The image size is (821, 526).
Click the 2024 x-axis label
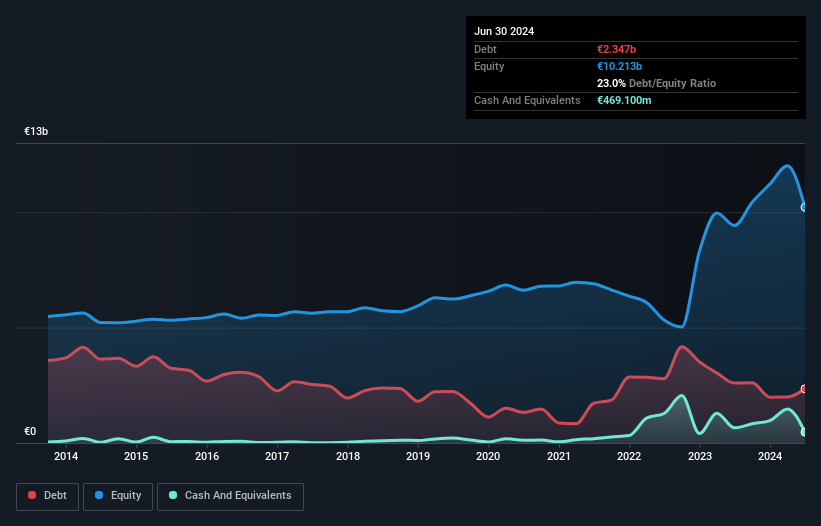click(x=770, y=456)
